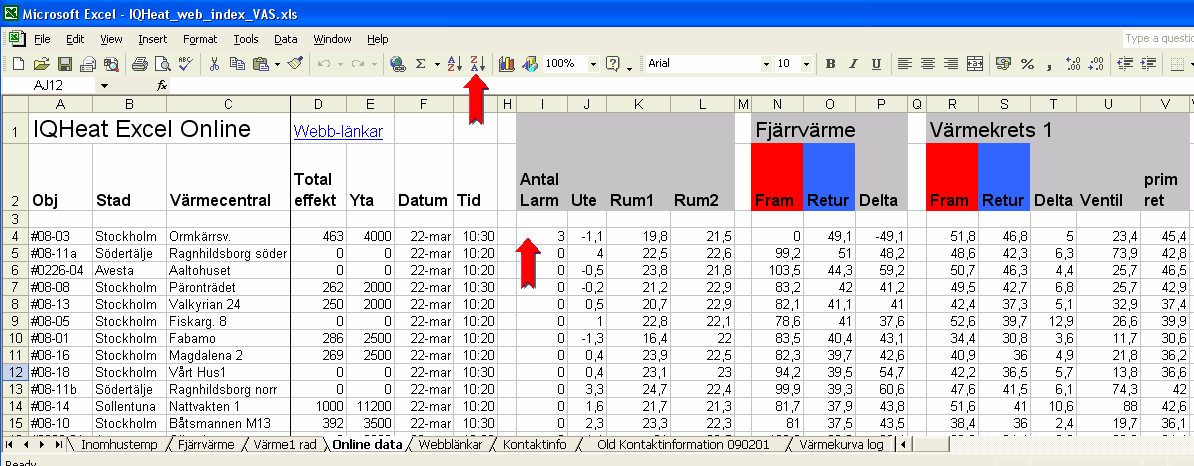Show the Drawing toolbar

tap(530, 64)
